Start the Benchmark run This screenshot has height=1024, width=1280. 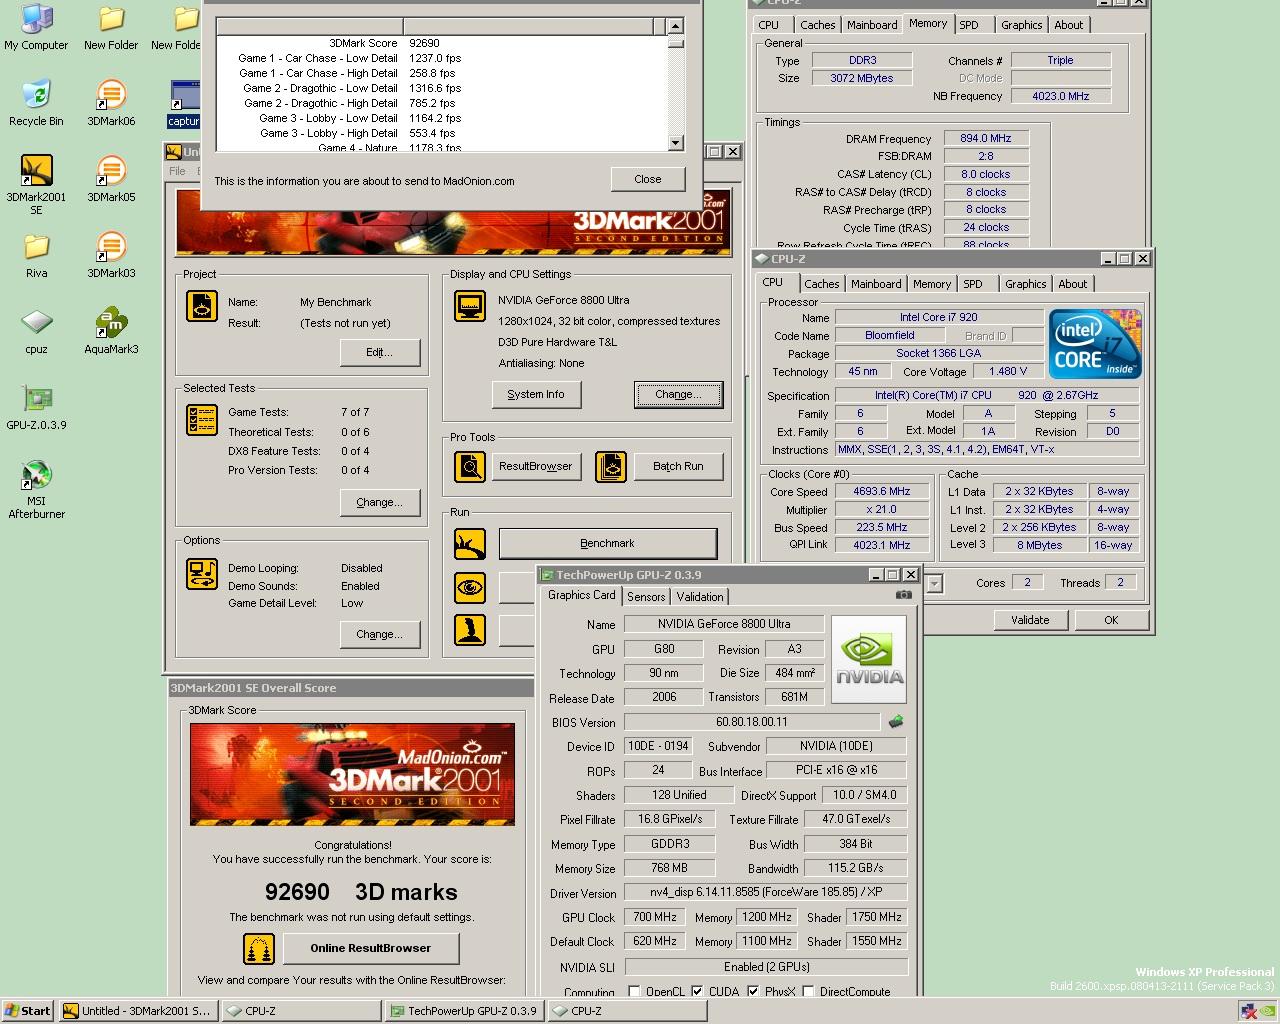pyautogui.click(x=608, y=543)
